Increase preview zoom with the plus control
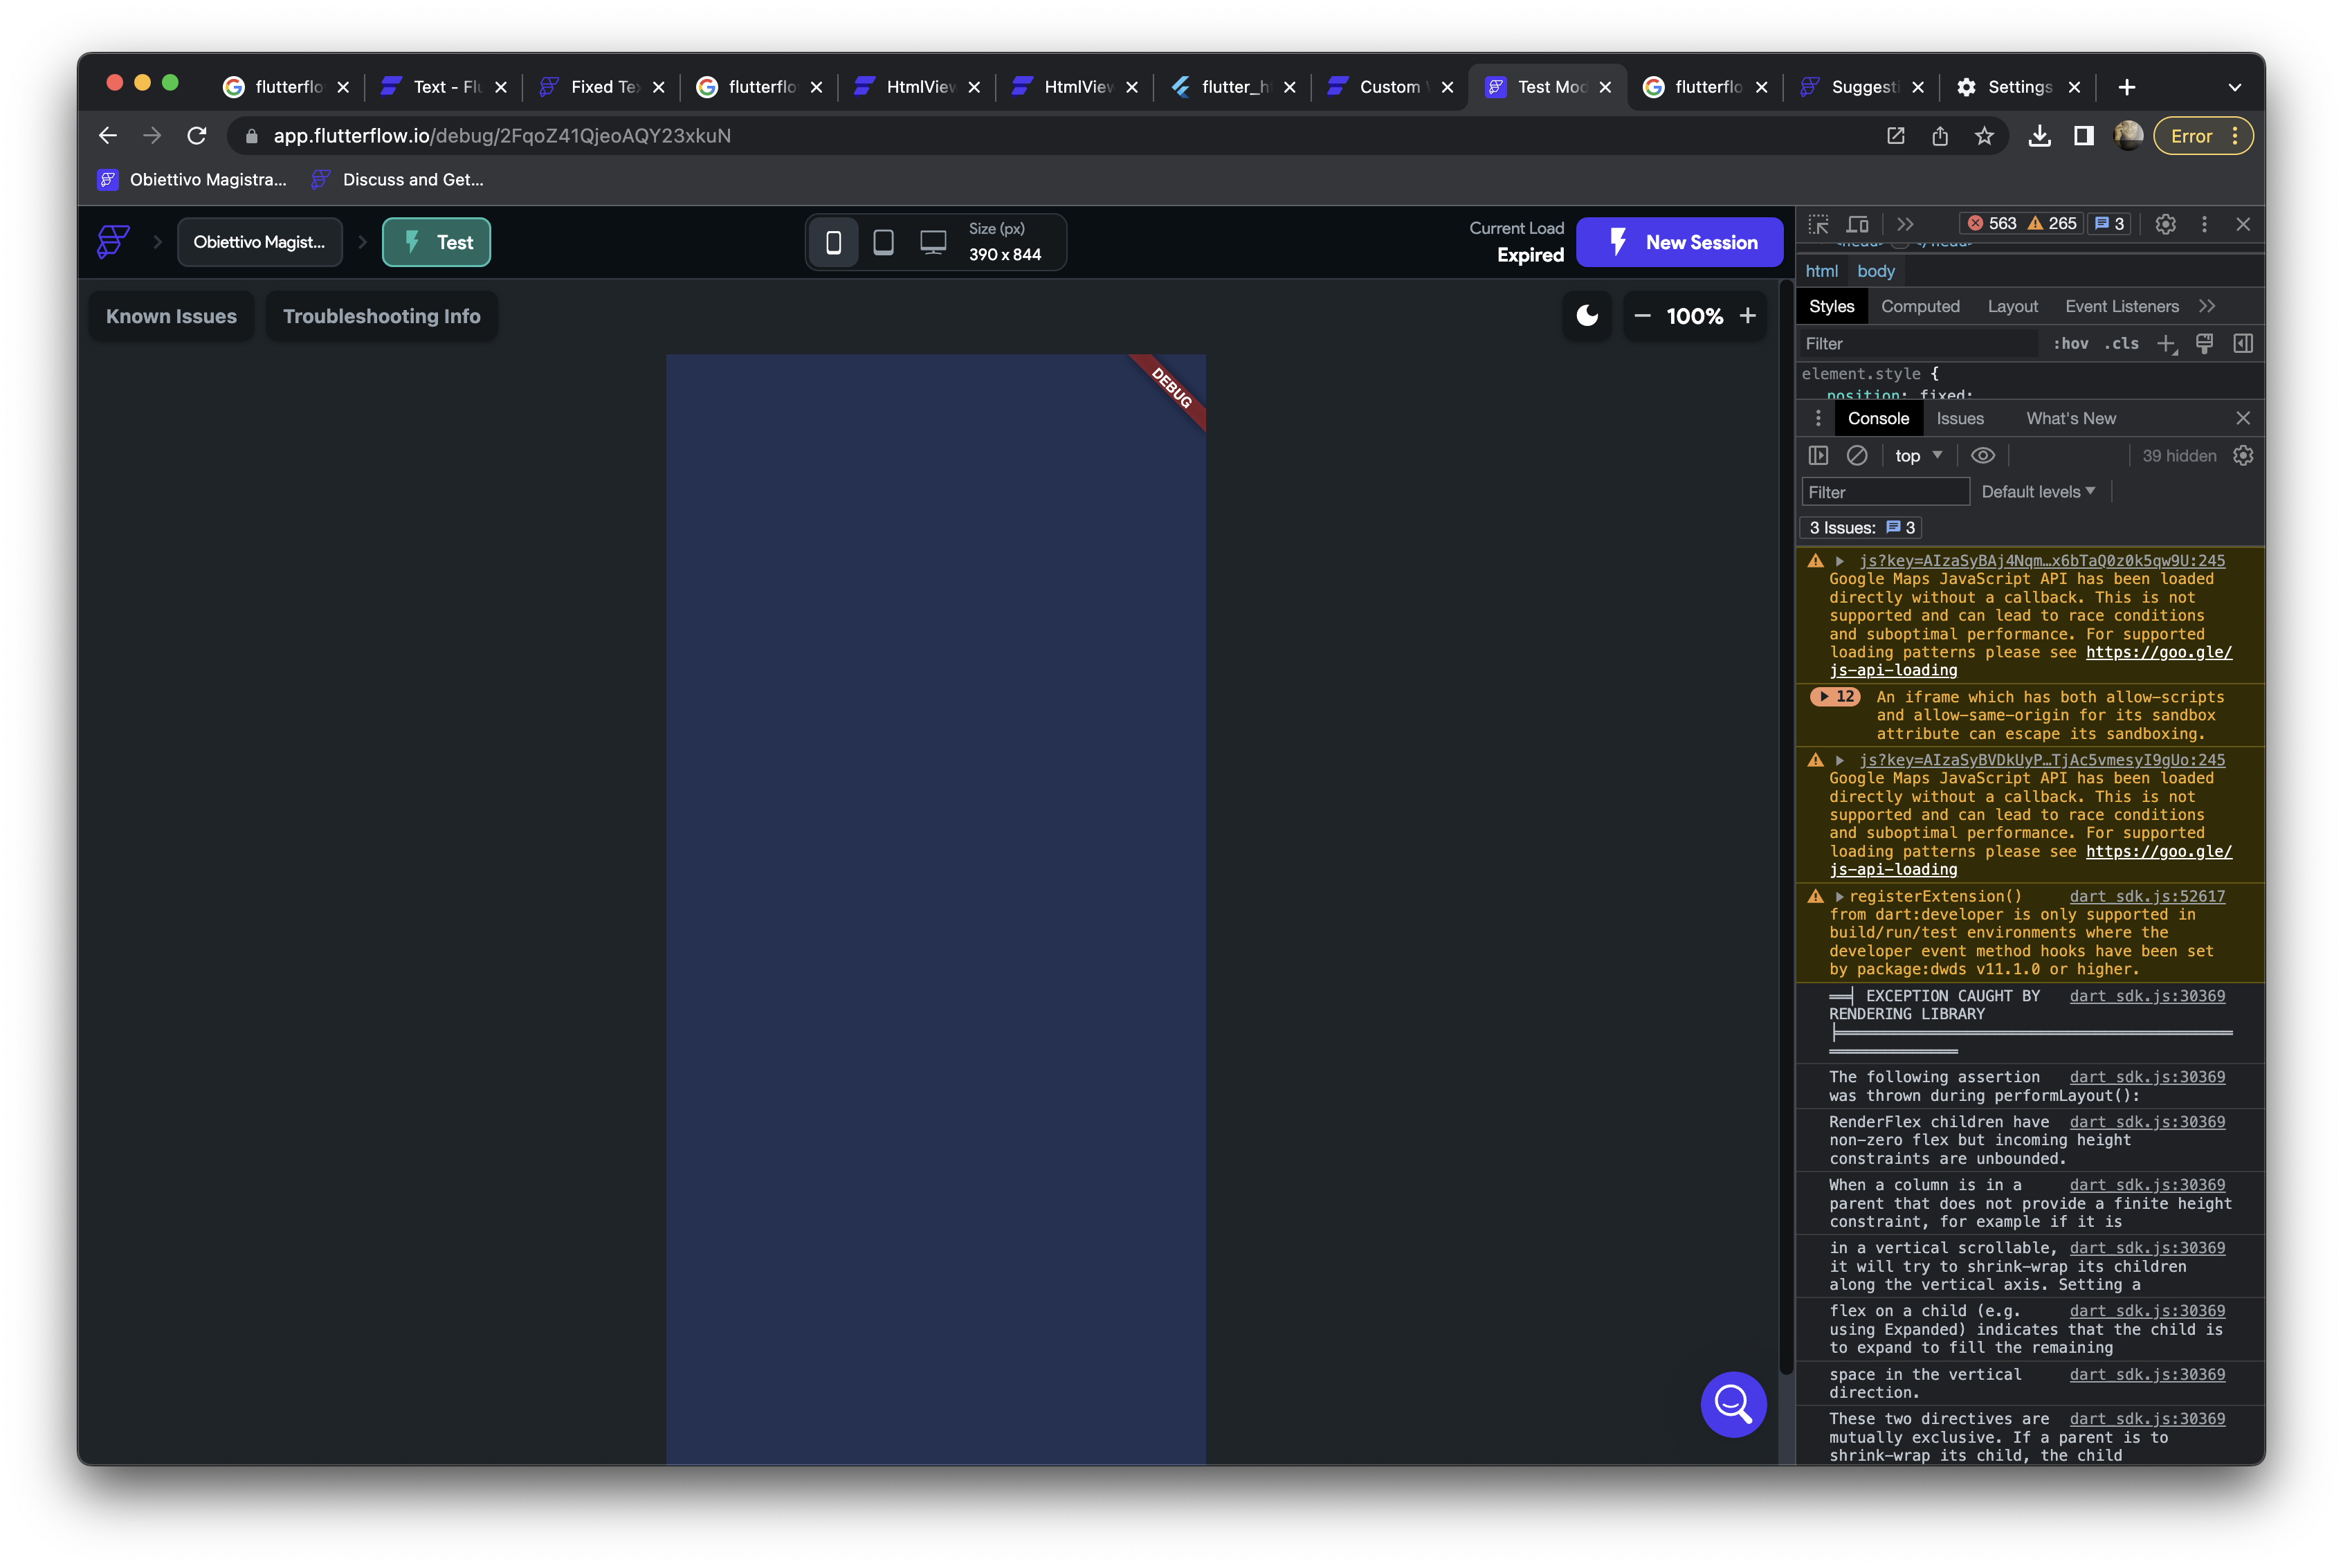 [x=1748, y=316]
